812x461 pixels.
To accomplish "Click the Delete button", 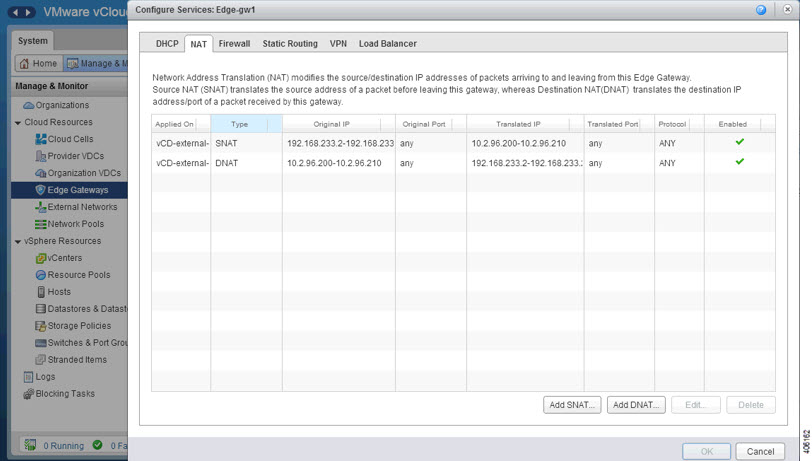I will 750,405.
